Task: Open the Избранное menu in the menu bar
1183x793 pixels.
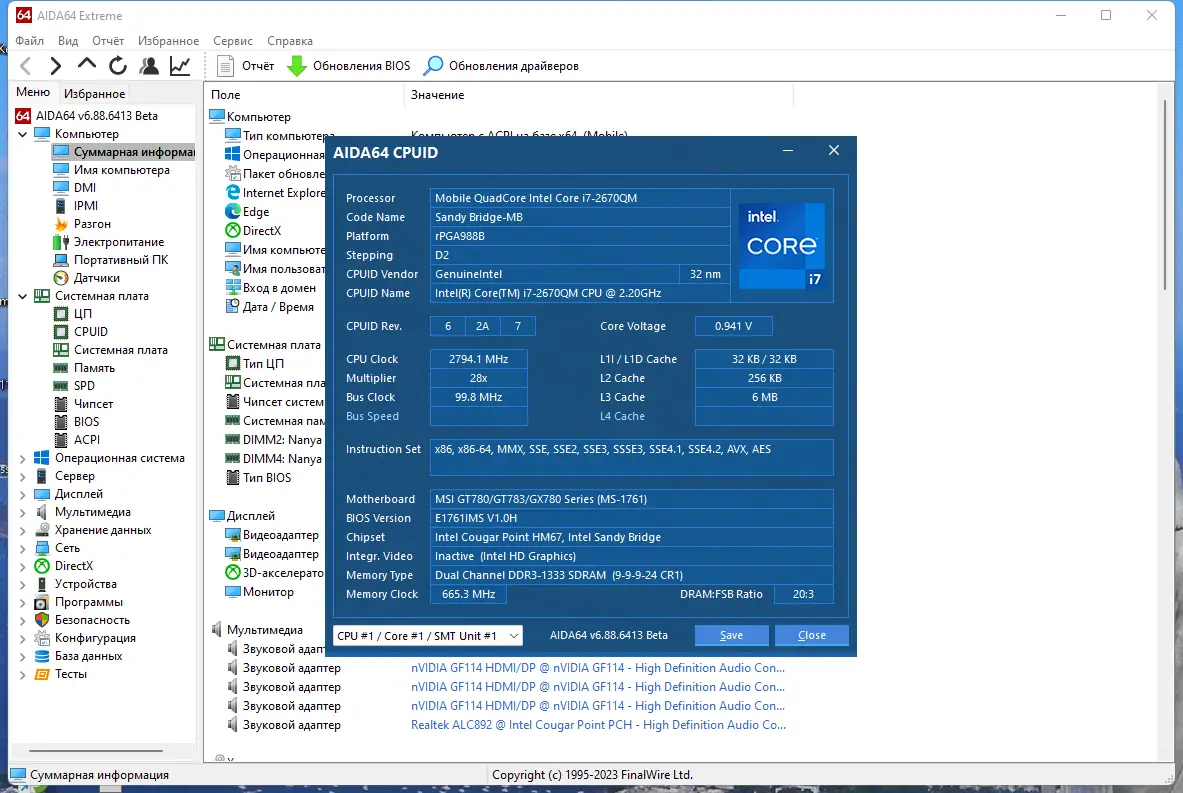Action: pos(168,41)
